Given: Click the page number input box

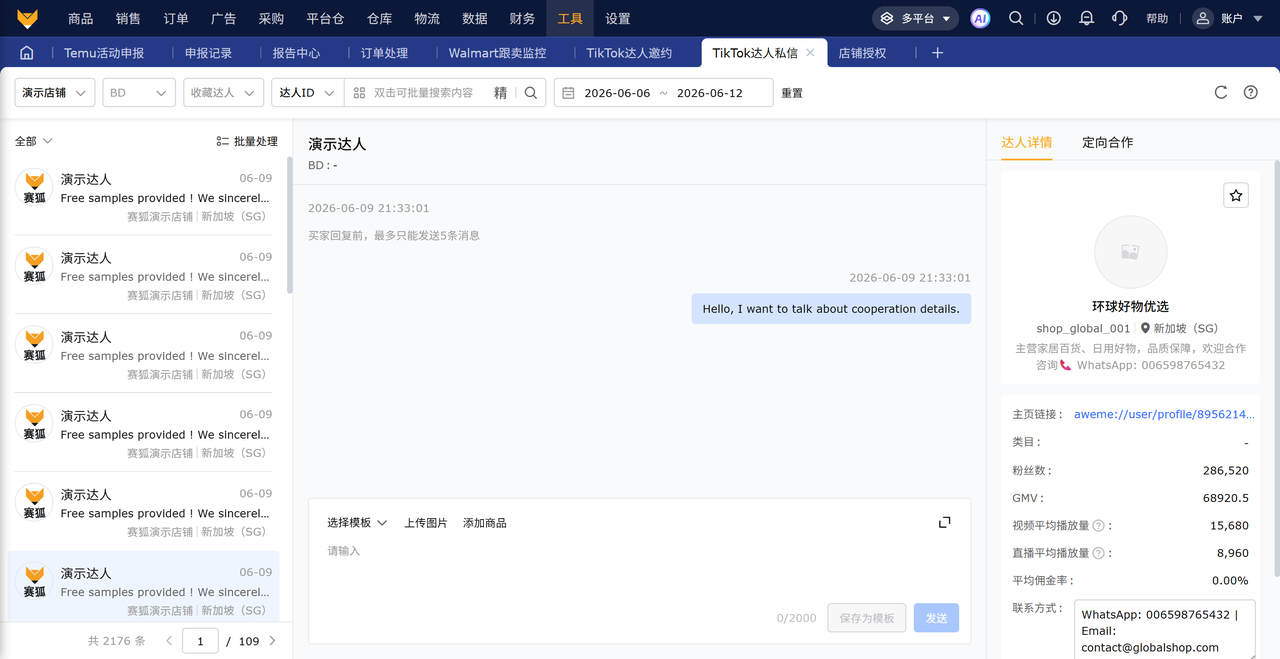Looking at the screenshot, I should pos(200,641).
